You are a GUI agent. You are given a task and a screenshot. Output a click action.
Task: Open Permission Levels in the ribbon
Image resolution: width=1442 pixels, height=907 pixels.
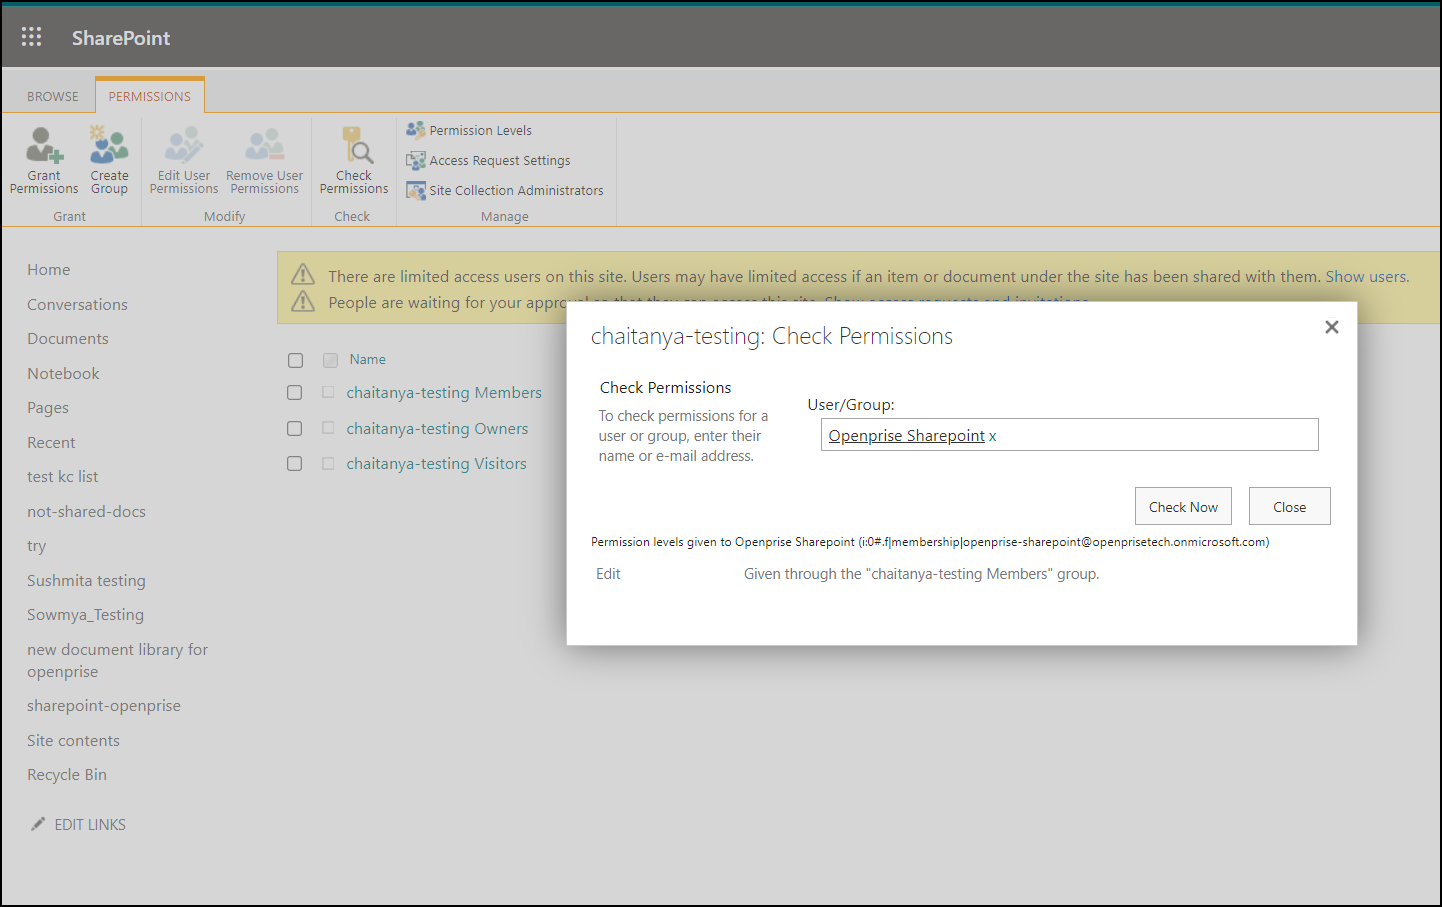469,130
